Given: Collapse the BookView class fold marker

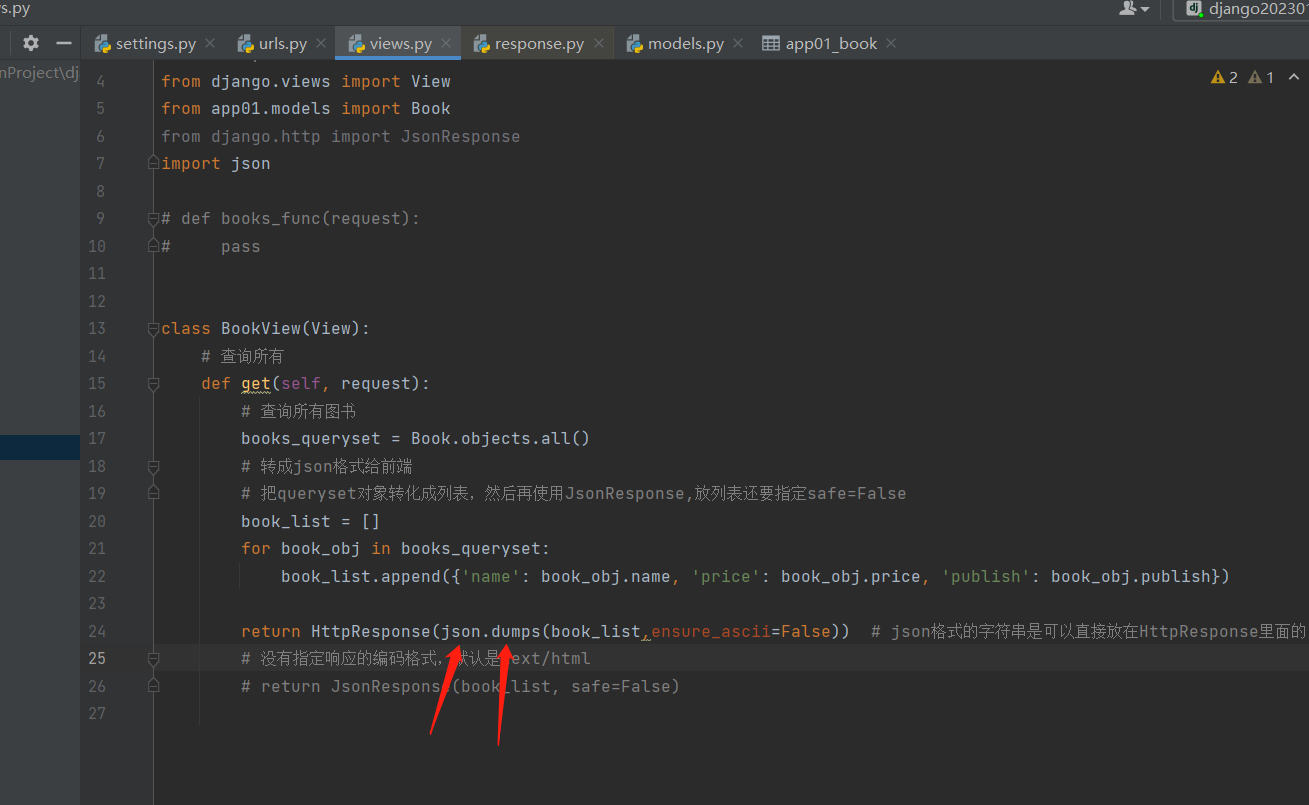Looking at the screenshot, I should 153,328.
